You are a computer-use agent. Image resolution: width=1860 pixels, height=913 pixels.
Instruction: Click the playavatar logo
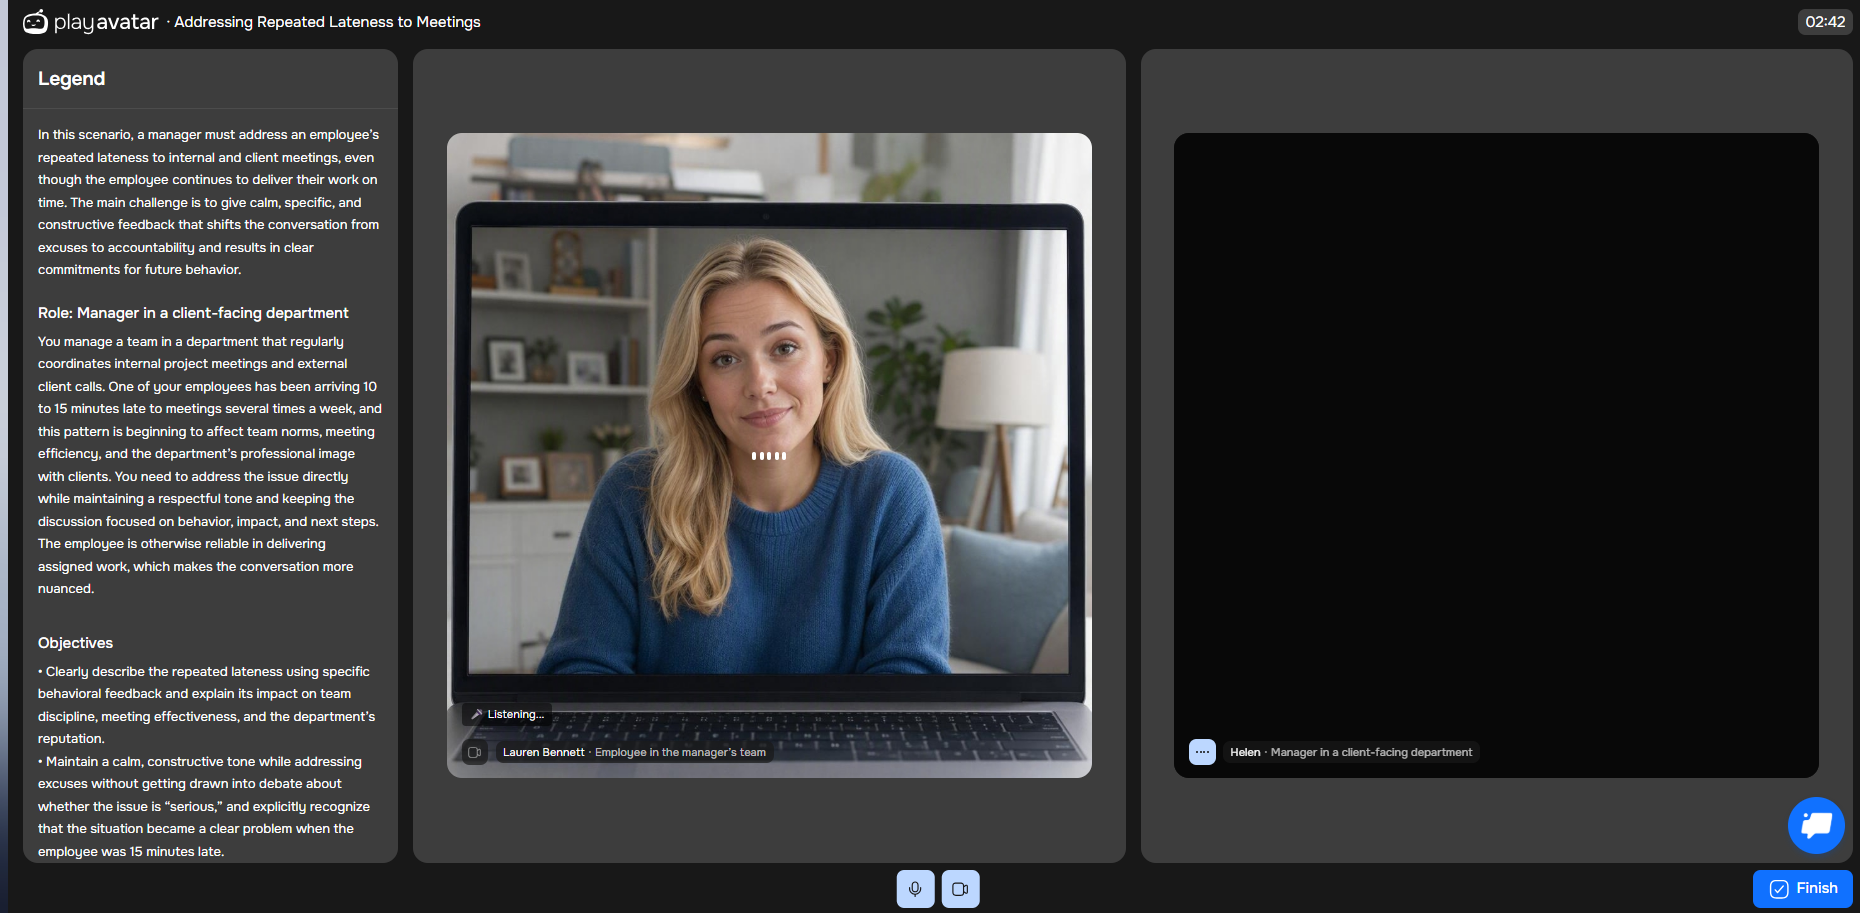[90, 22]
